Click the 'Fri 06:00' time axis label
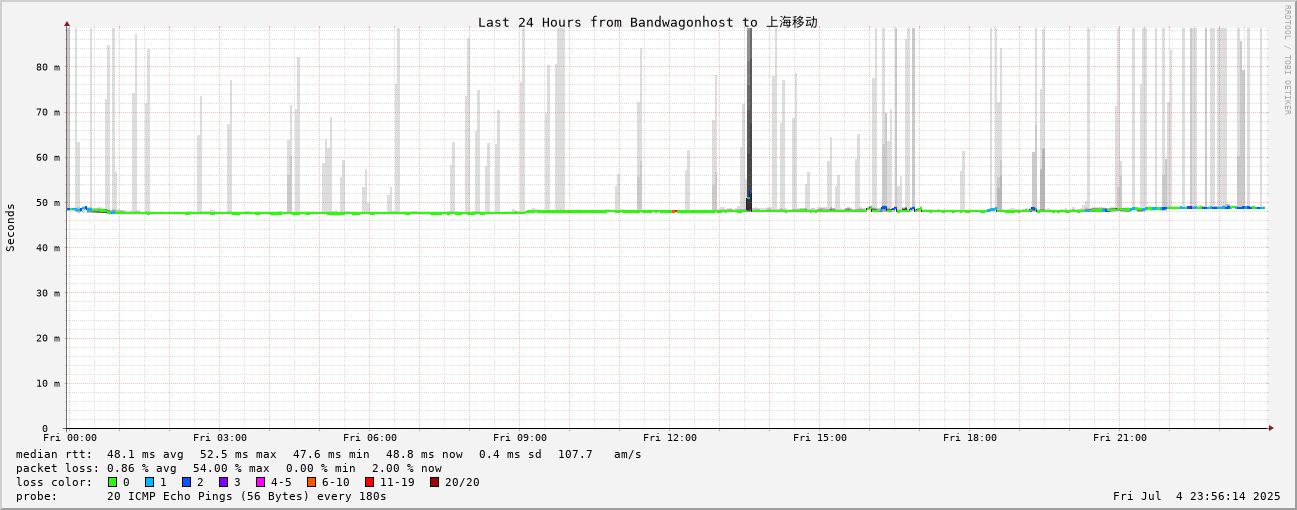Viewport: 1297px width, 510px height. point(370,438)
